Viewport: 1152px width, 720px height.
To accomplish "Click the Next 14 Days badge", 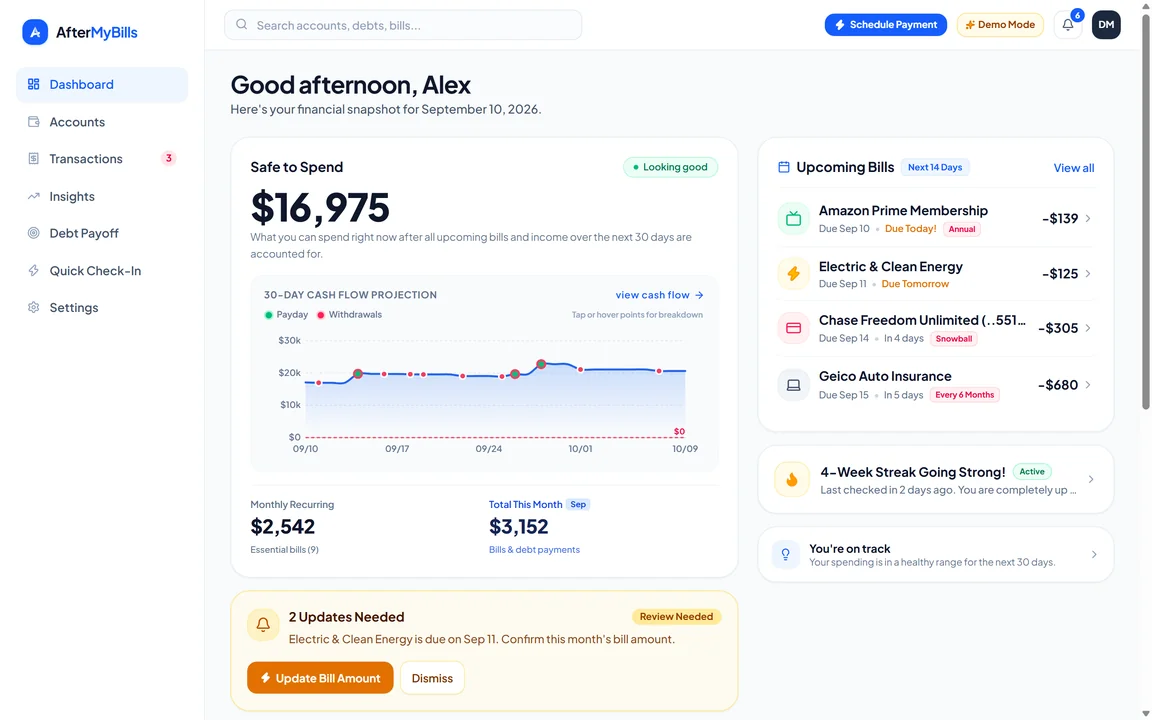I will click(935, 168).
